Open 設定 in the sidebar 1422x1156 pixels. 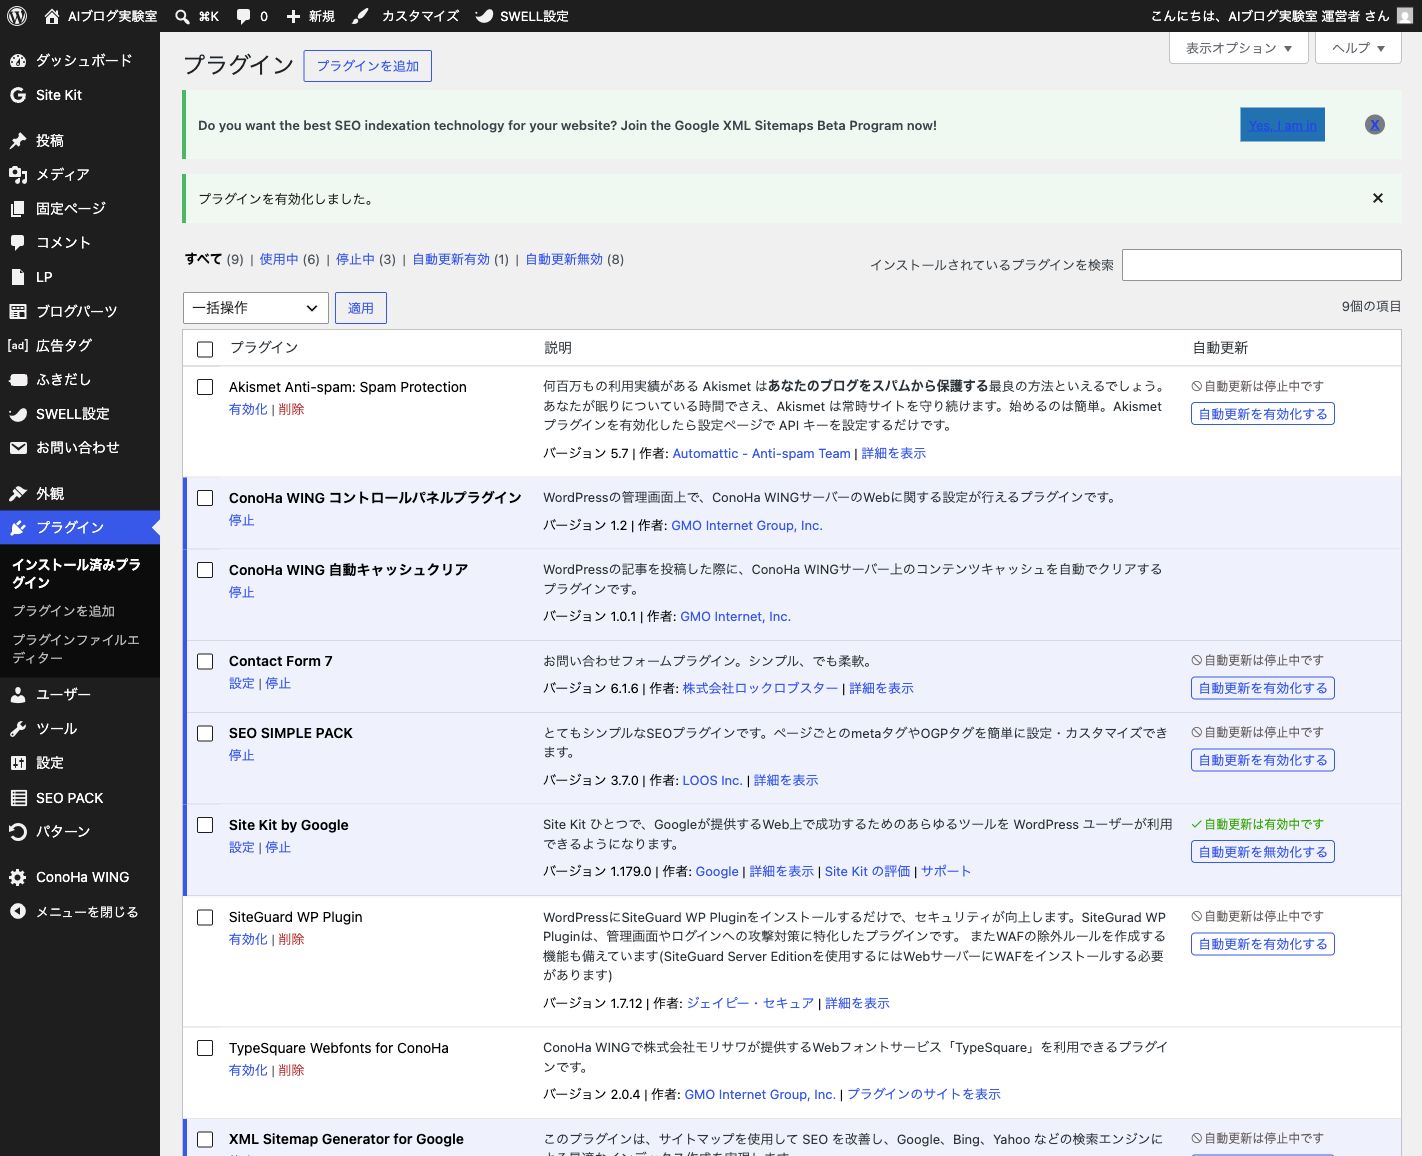(80, 762)
